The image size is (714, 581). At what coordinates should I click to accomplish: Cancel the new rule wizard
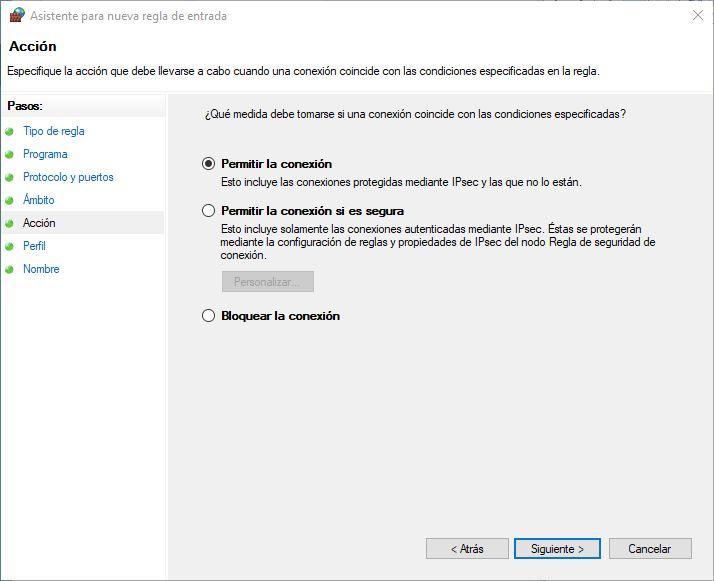[649, 549]
